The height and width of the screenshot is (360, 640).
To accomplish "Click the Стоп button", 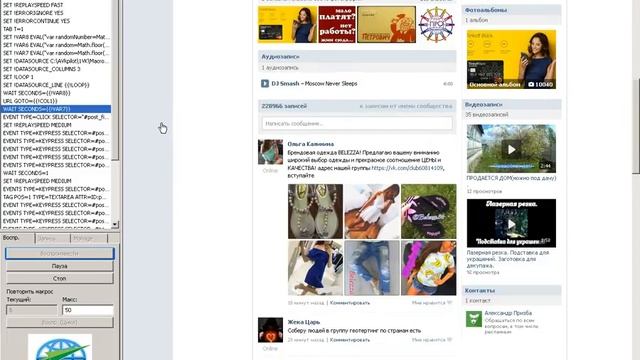I will coord(60,278).
